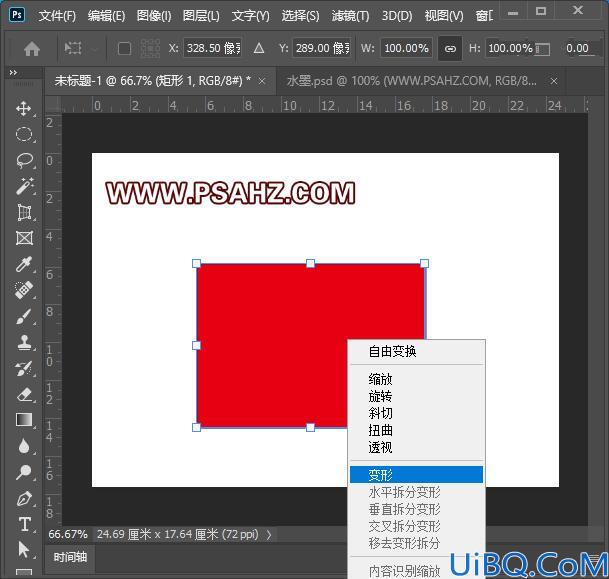Click left-middle transform handle of rectangle

(197, 345)
